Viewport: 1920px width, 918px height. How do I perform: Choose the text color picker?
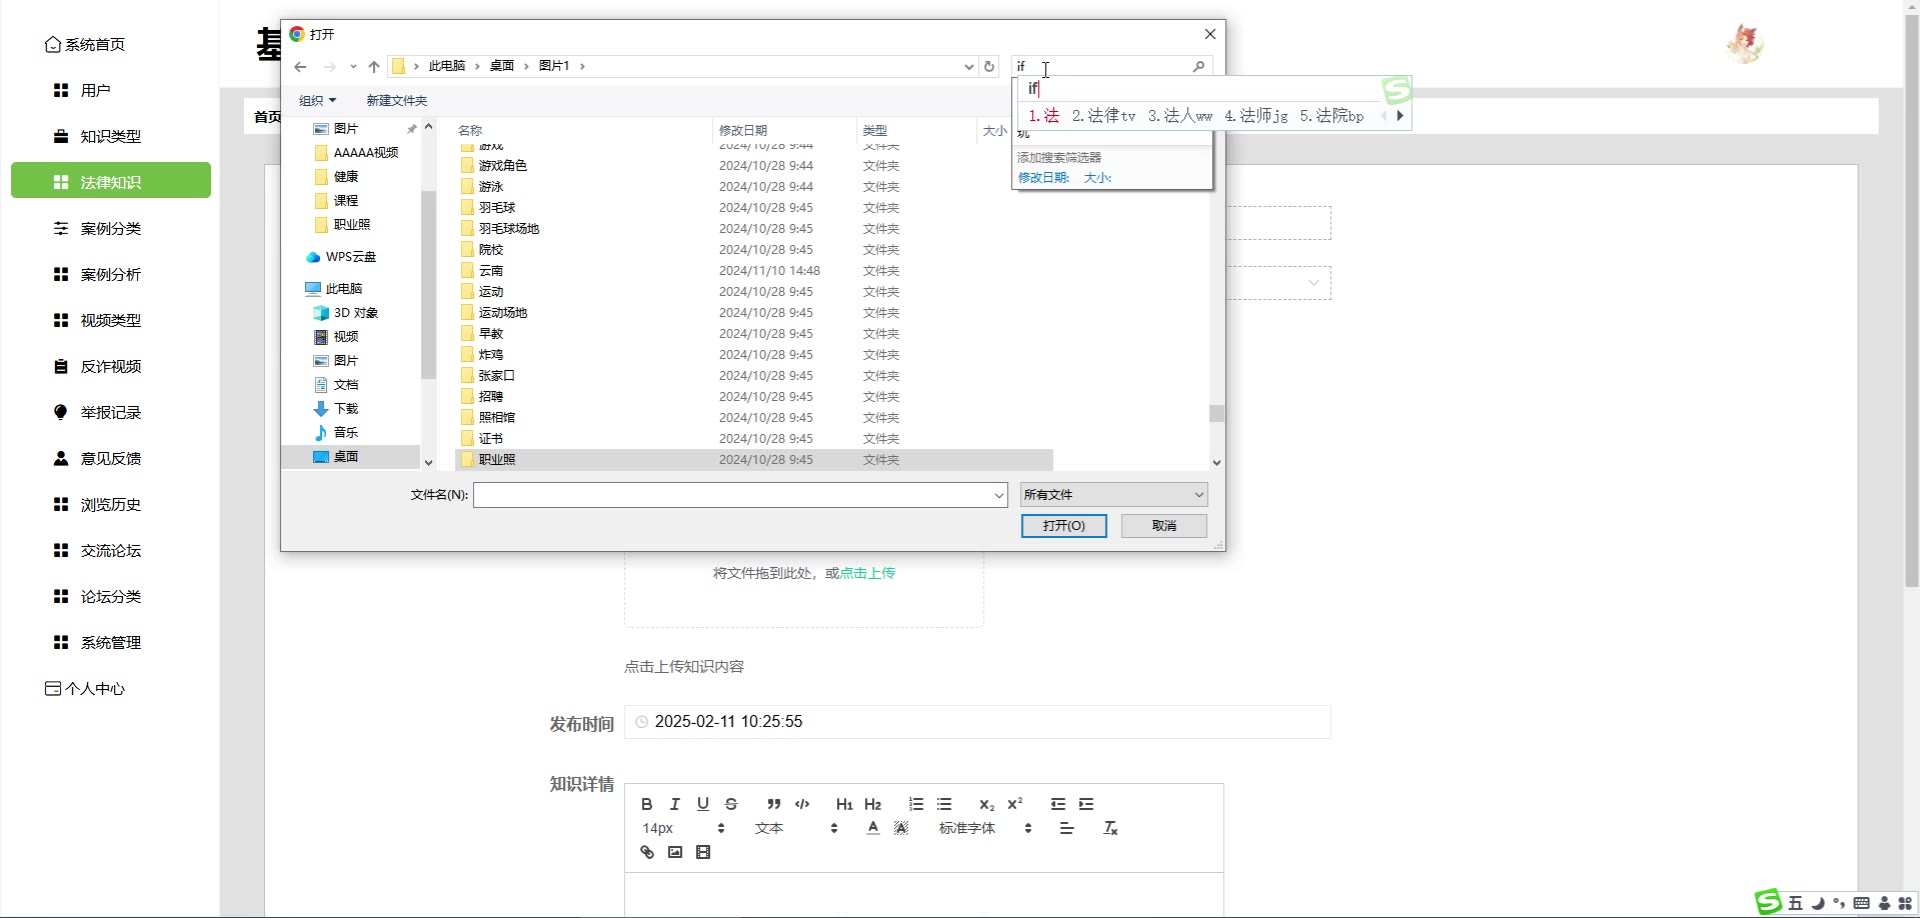coord(873,828)
